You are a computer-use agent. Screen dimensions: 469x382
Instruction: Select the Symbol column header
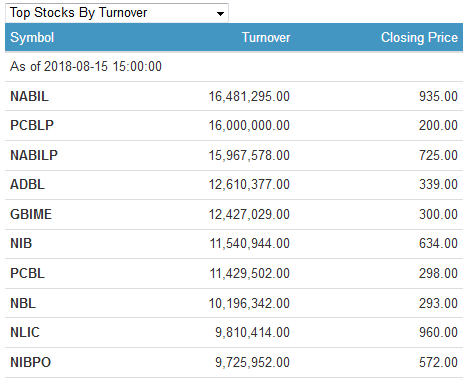32,37
